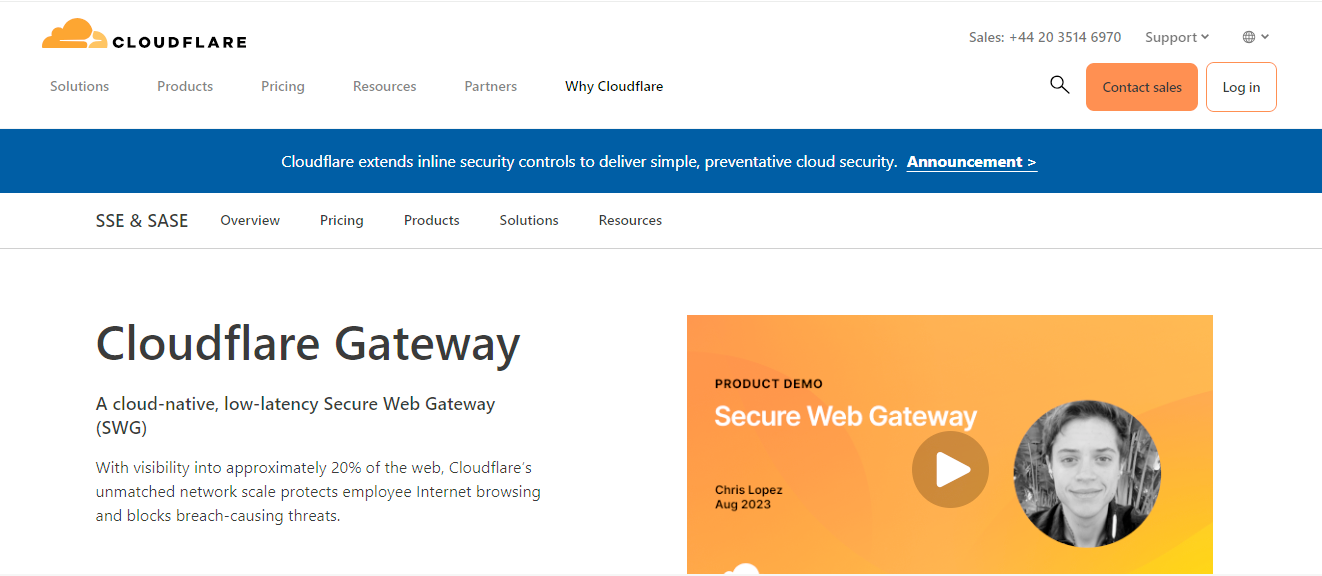Click the Log in button
Viewport: 1322px width, 576px height.
coord(1240,87)
